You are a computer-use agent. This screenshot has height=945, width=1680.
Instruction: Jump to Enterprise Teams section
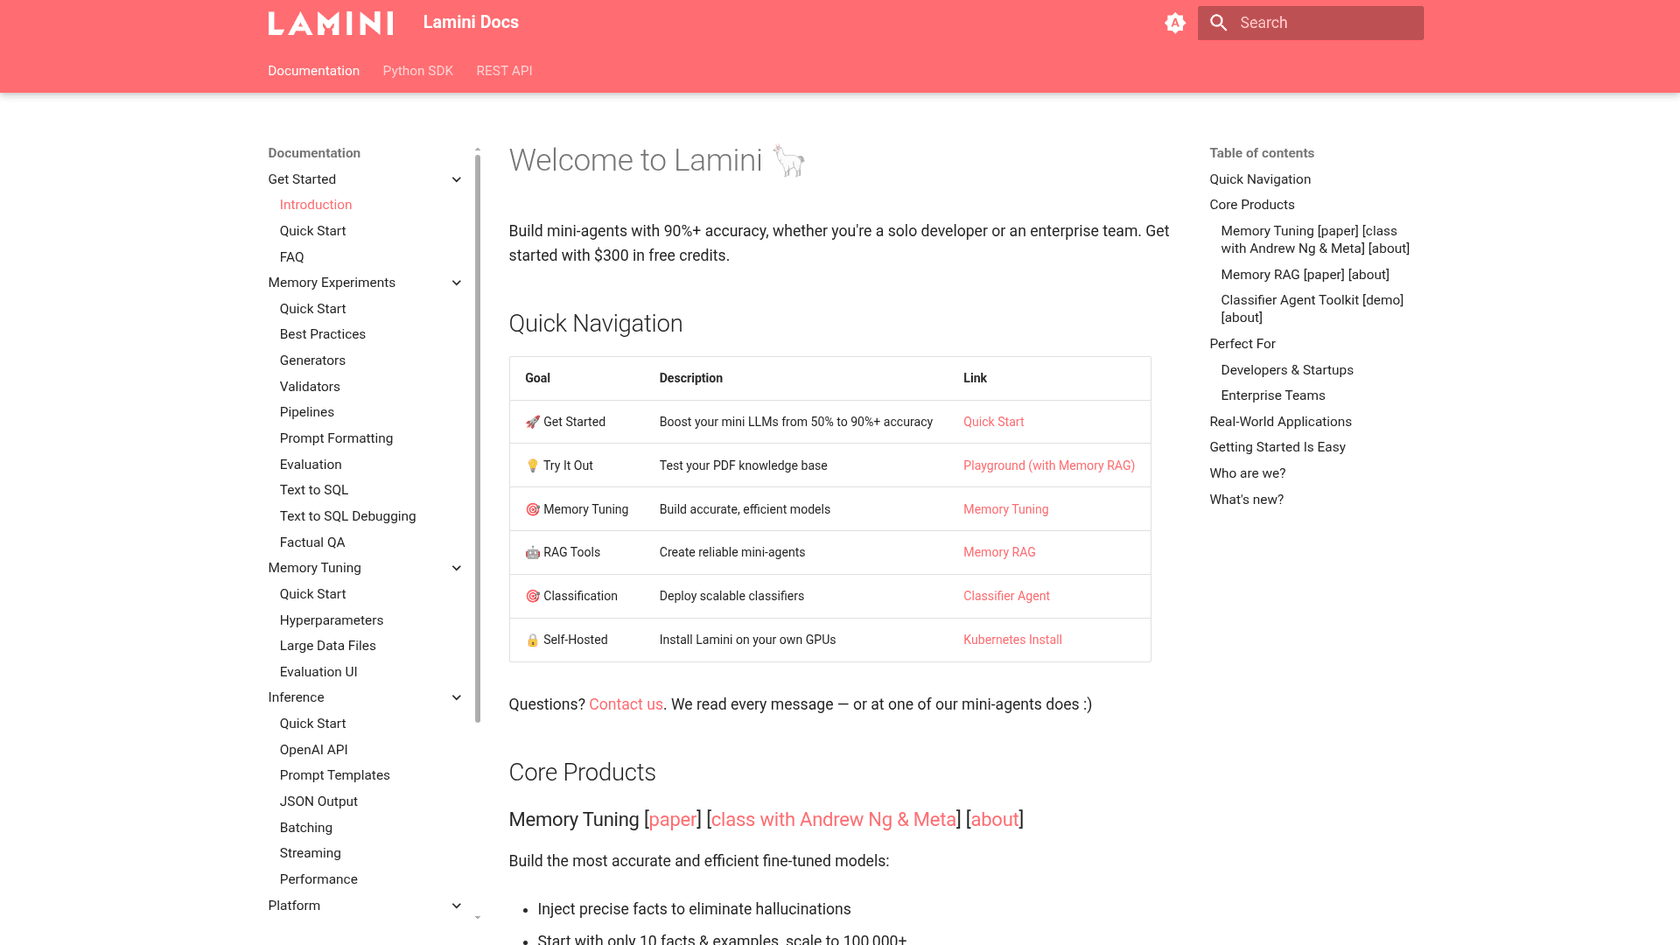[1273, 396]
